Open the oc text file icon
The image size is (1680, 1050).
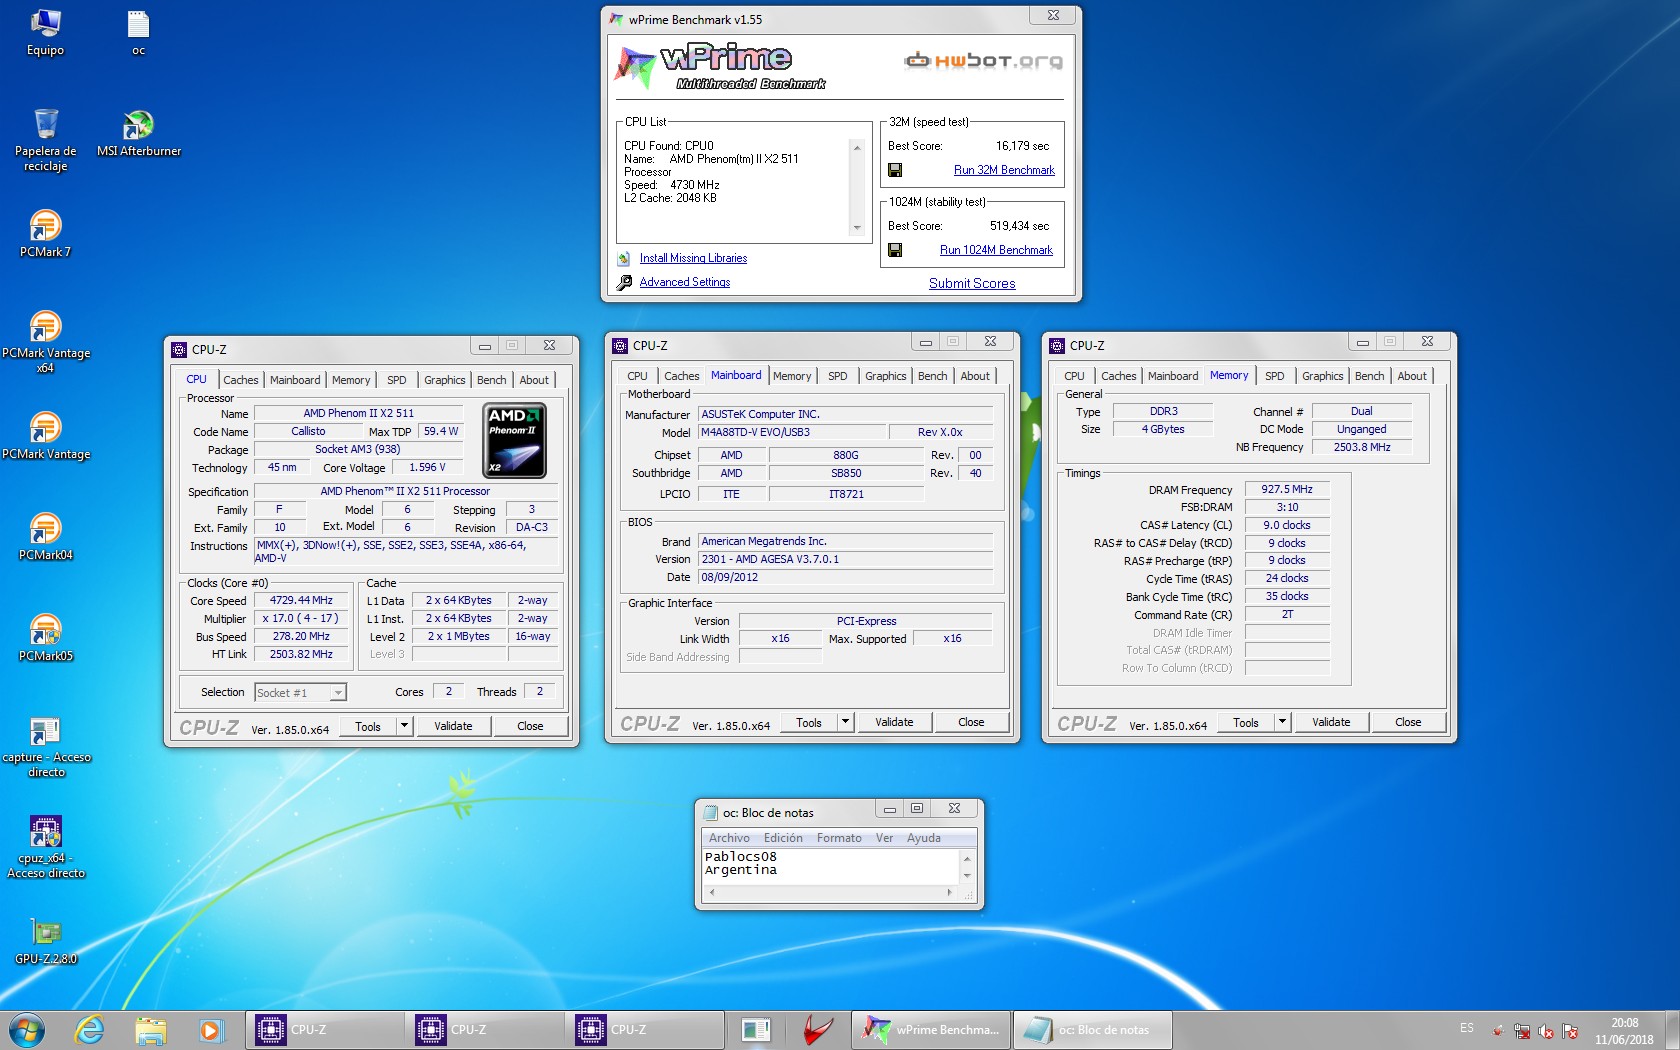pyautogui.click(x=138, y=32)
